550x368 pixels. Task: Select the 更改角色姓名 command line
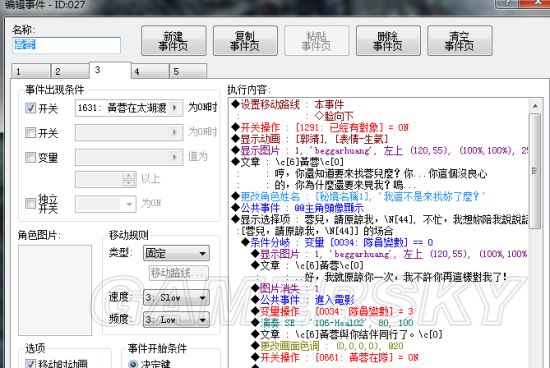(x=358, y=196)
